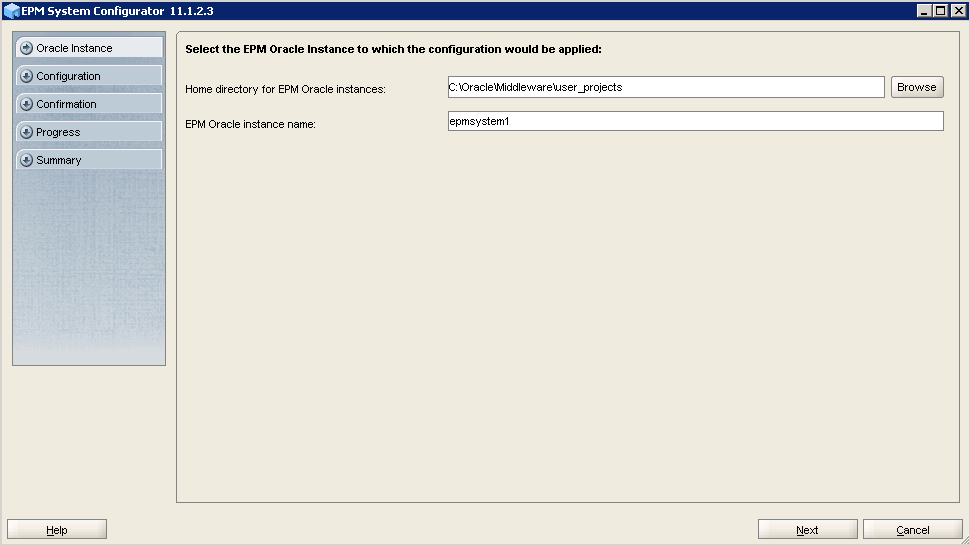Switch to the Progress step label
This screenshot has height=546, width=970.
pos(58,132)
